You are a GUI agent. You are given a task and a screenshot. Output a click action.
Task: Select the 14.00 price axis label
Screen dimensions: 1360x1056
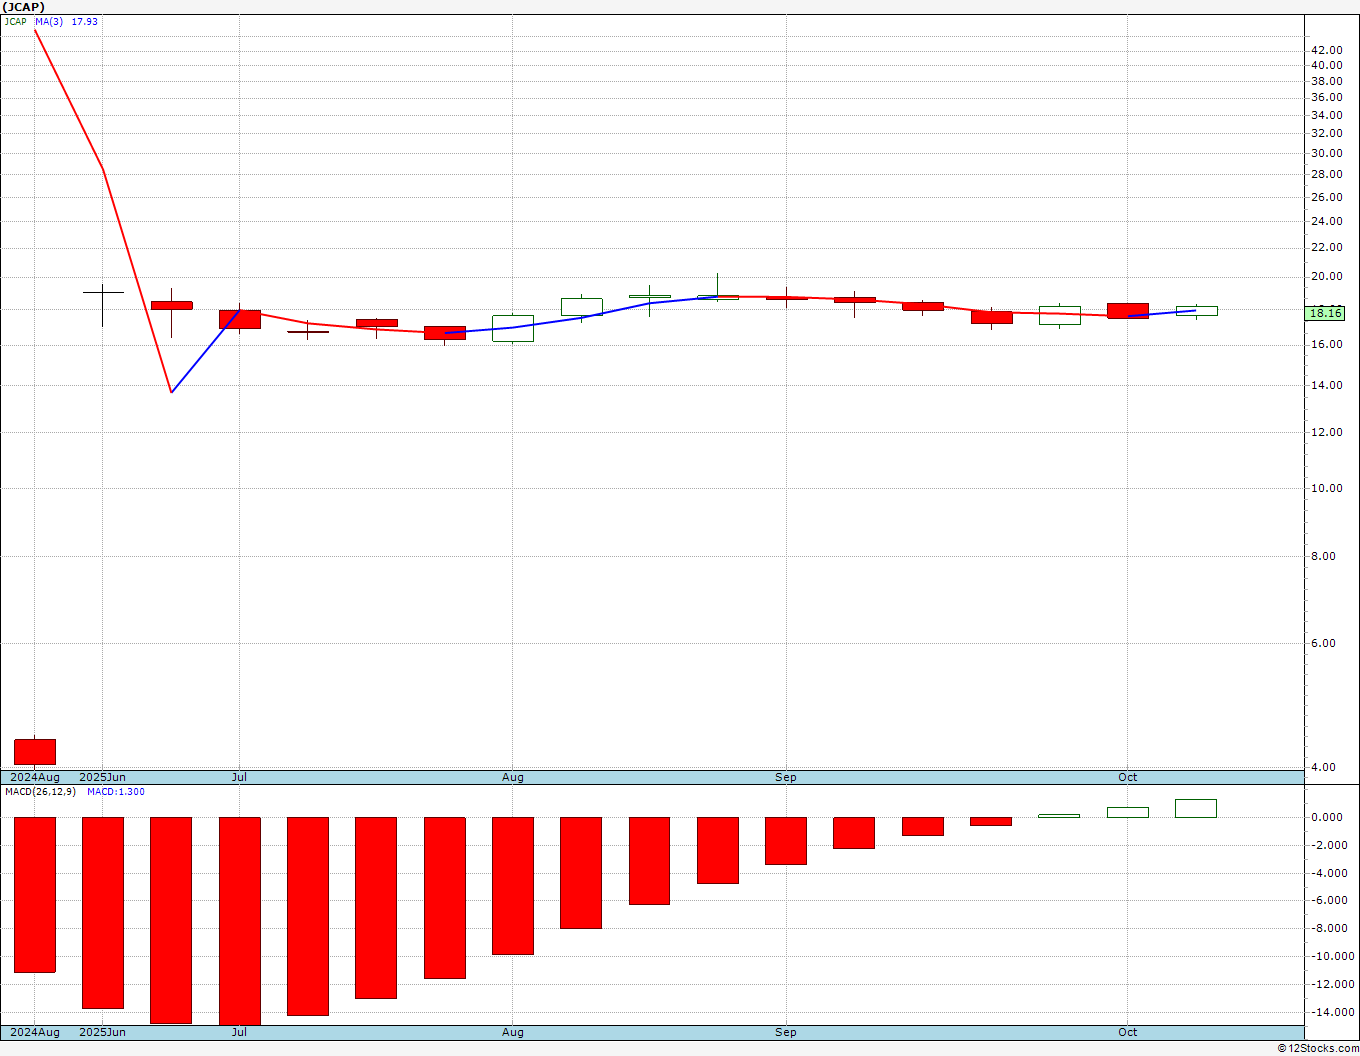pyautogui.click(x=1327, y=386)
